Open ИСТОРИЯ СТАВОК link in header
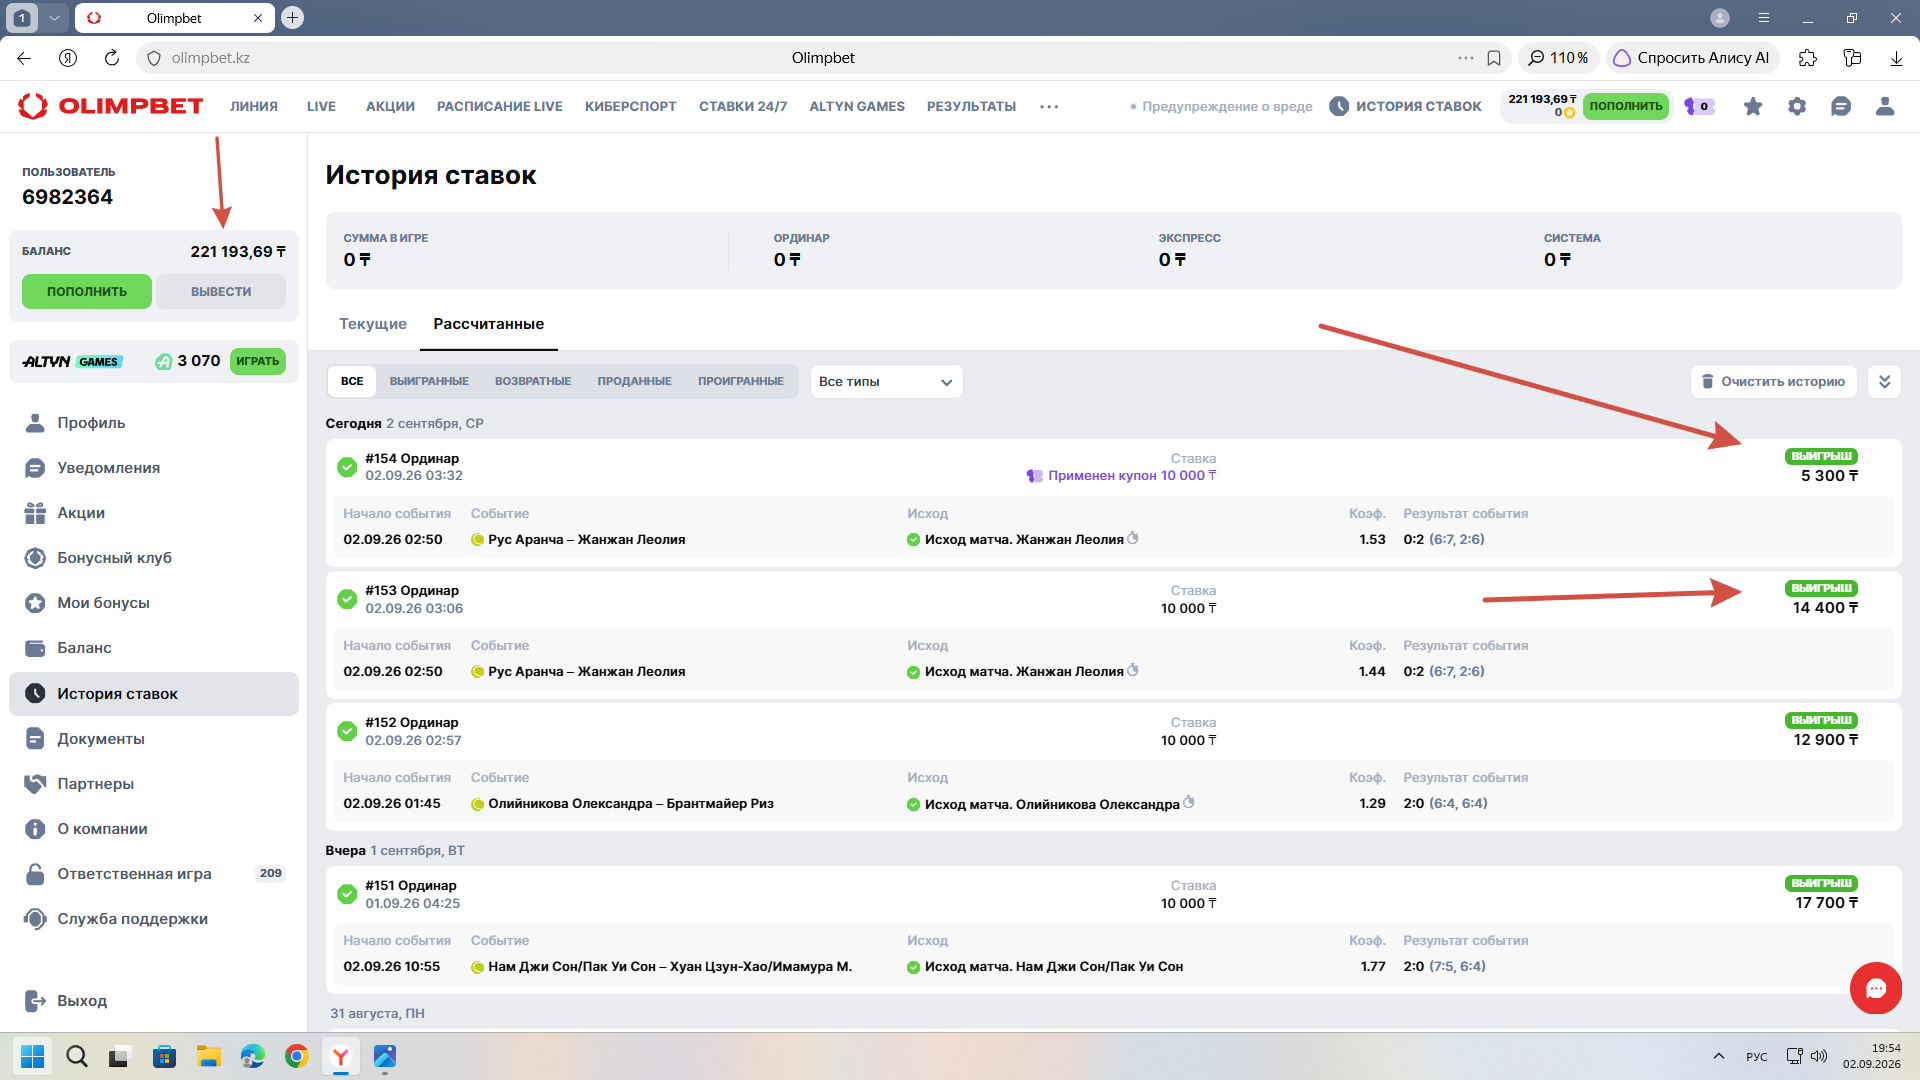Image resolution: width=1920 pixels, height=1080 pixels. coord(1405,107)
